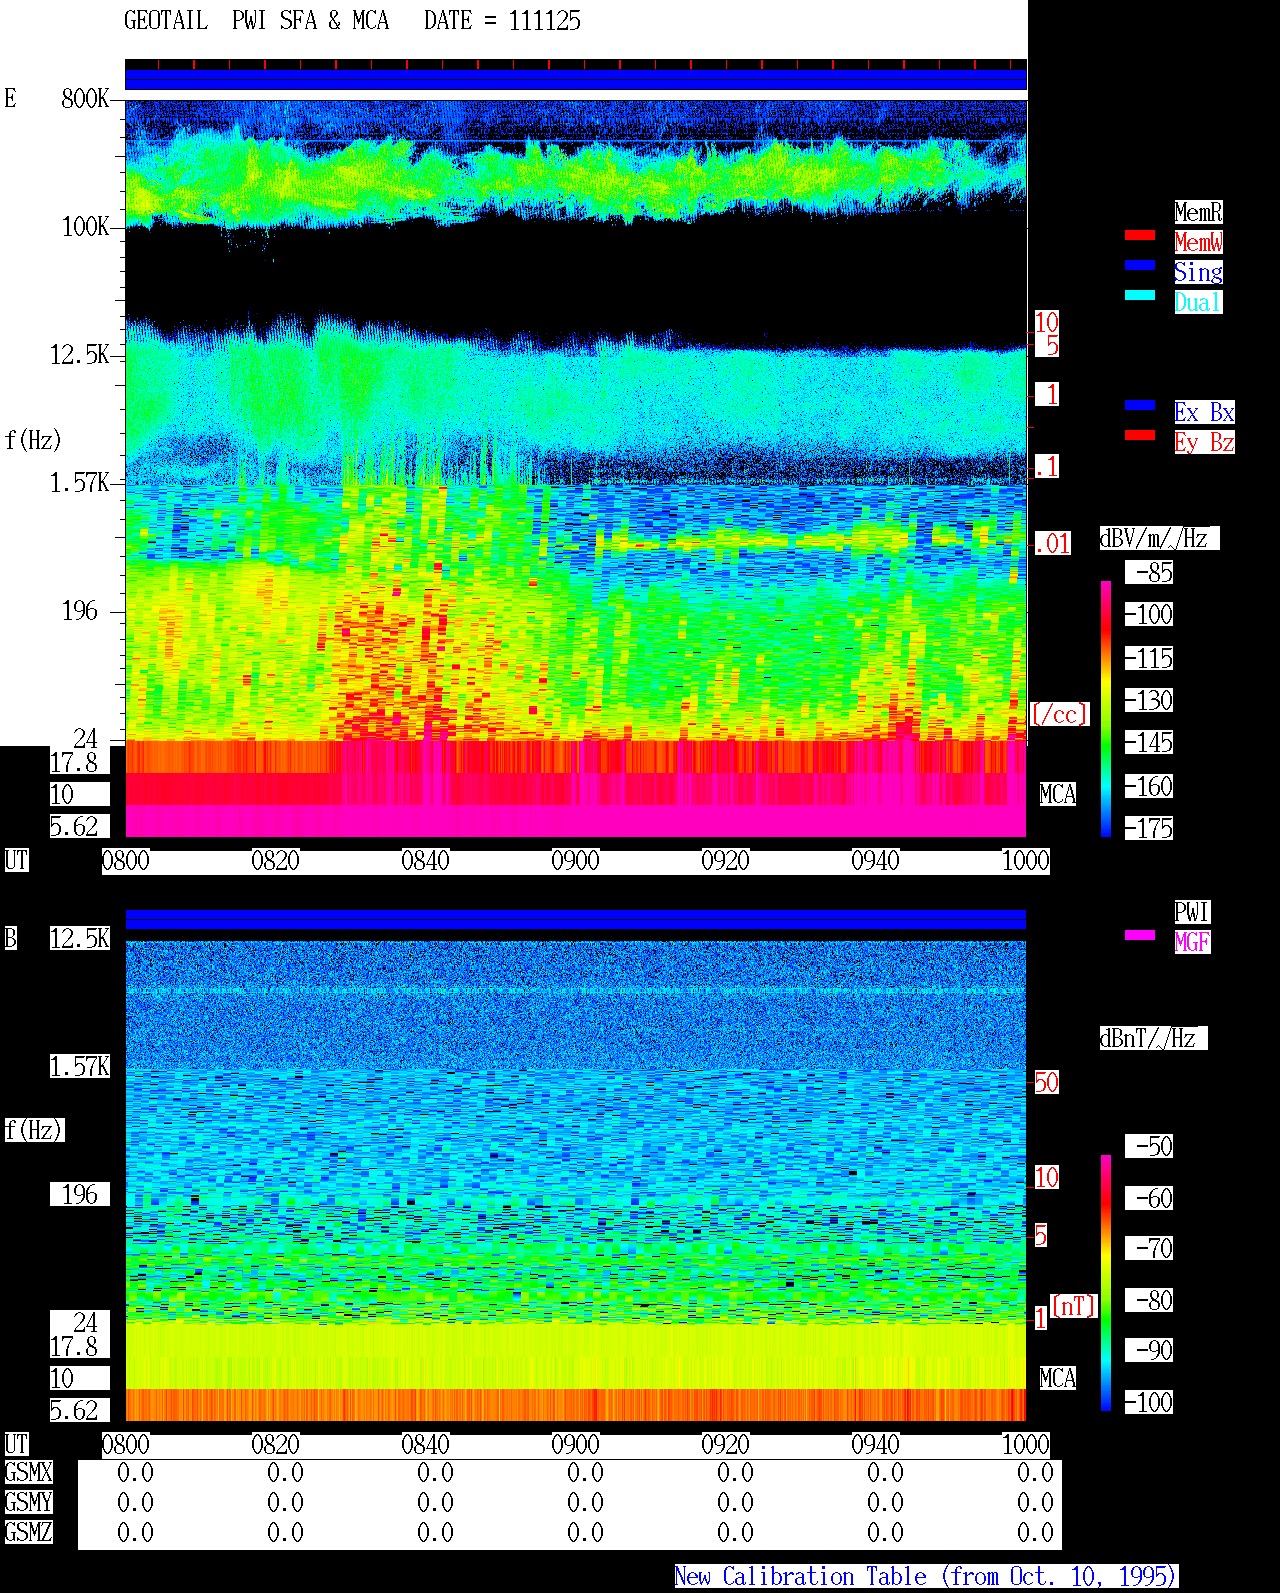Click the 800K frequency label on E panel
1280x1593 pixels.
(x=86, y=99)
